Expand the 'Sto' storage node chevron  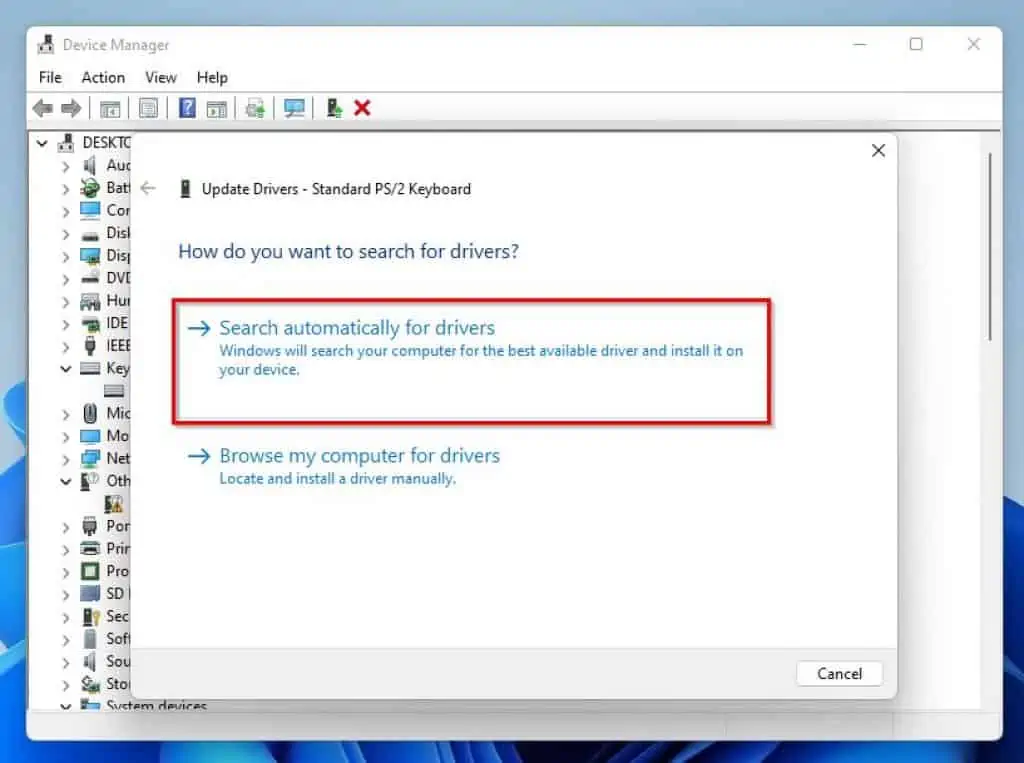pyautogui.click(x=65, y=685)
